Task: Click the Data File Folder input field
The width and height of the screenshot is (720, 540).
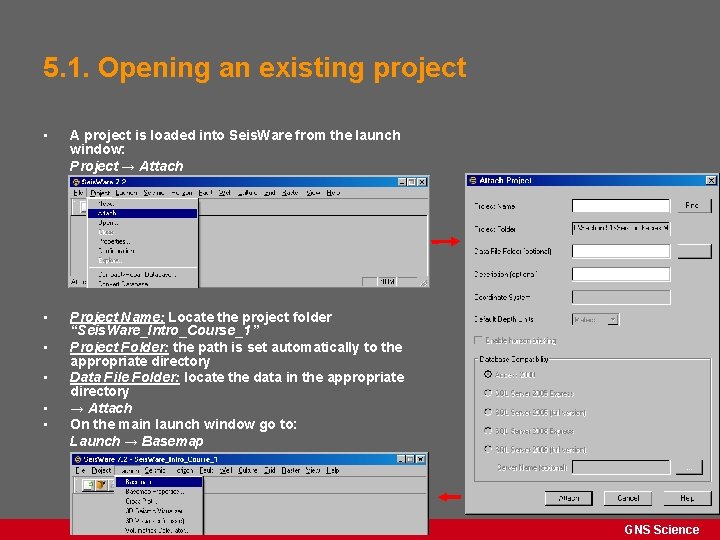Action: pyautogui.click(x=621, y=251)
